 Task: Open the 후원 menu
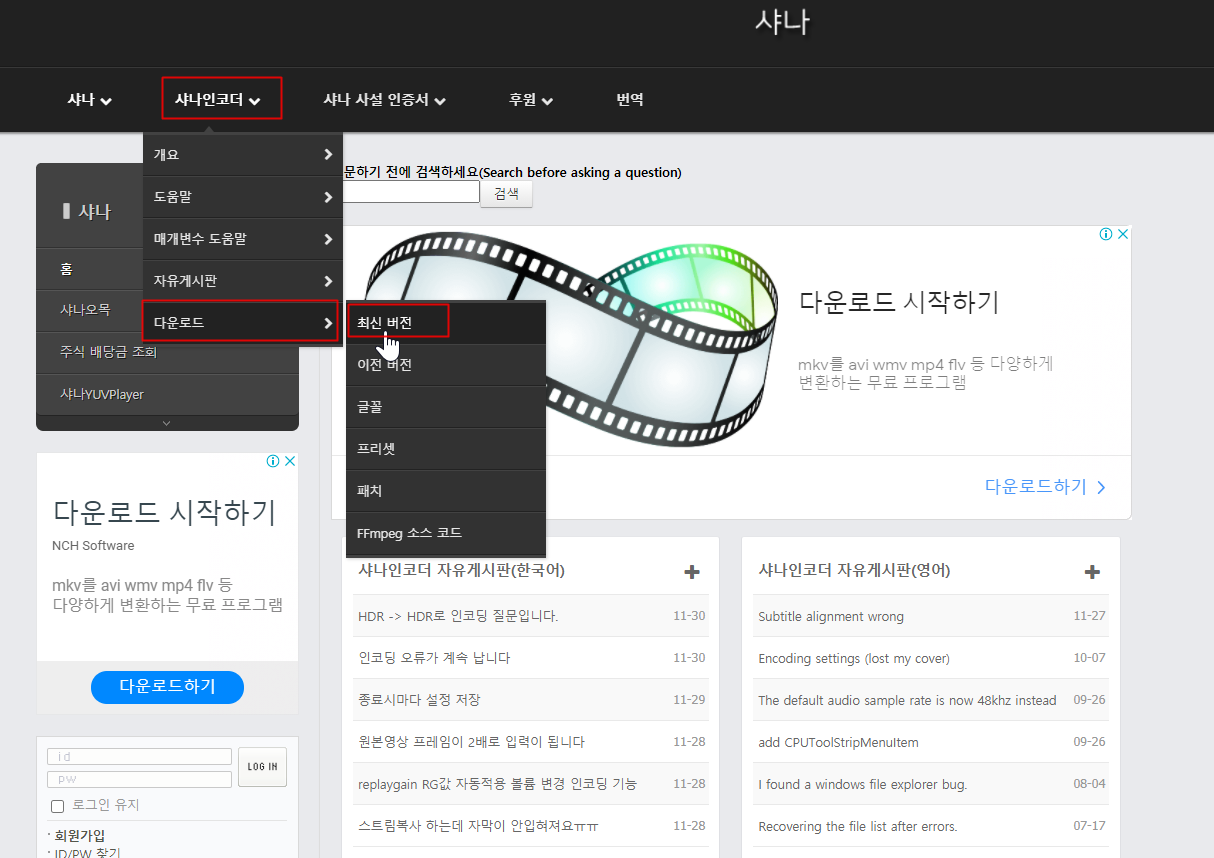(530, 100)
